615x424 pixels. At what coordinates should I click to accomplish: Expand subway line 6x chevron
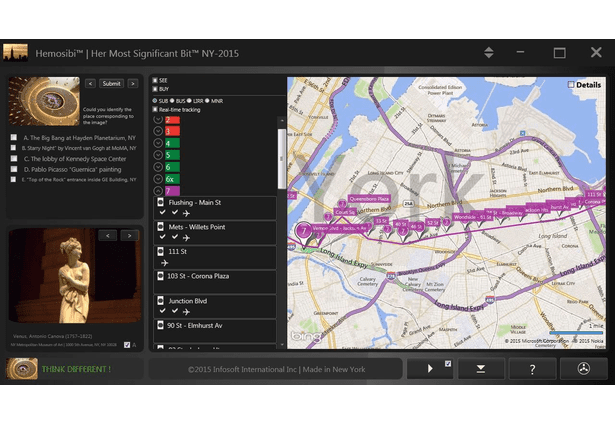pyautogui.click(x=158, y=179)
